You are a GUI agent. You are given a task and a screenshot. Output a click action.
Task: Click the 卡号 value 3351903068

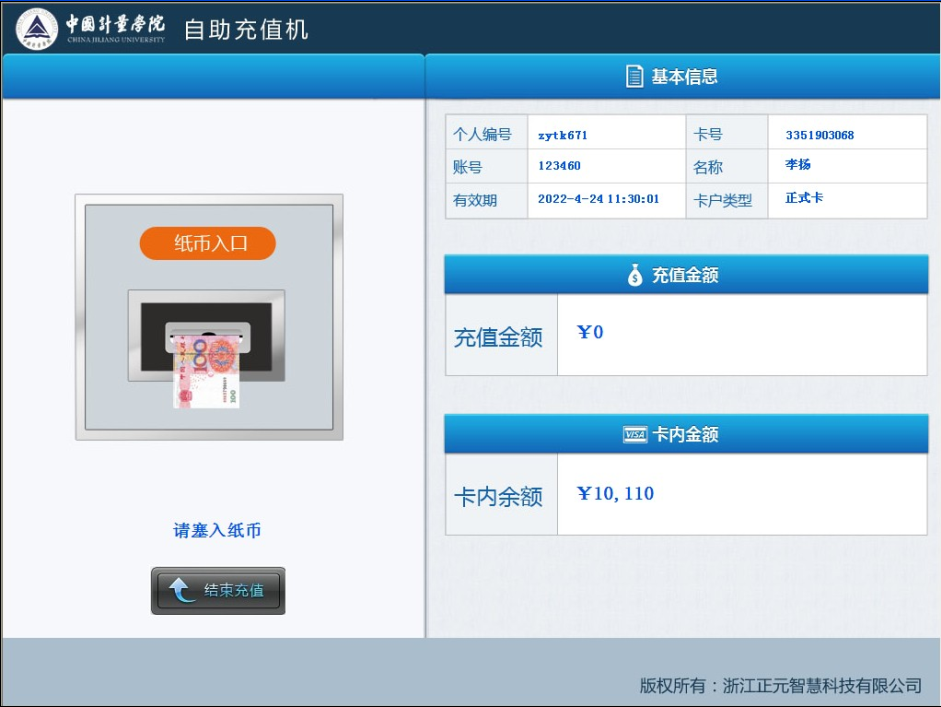click(819, 135)
